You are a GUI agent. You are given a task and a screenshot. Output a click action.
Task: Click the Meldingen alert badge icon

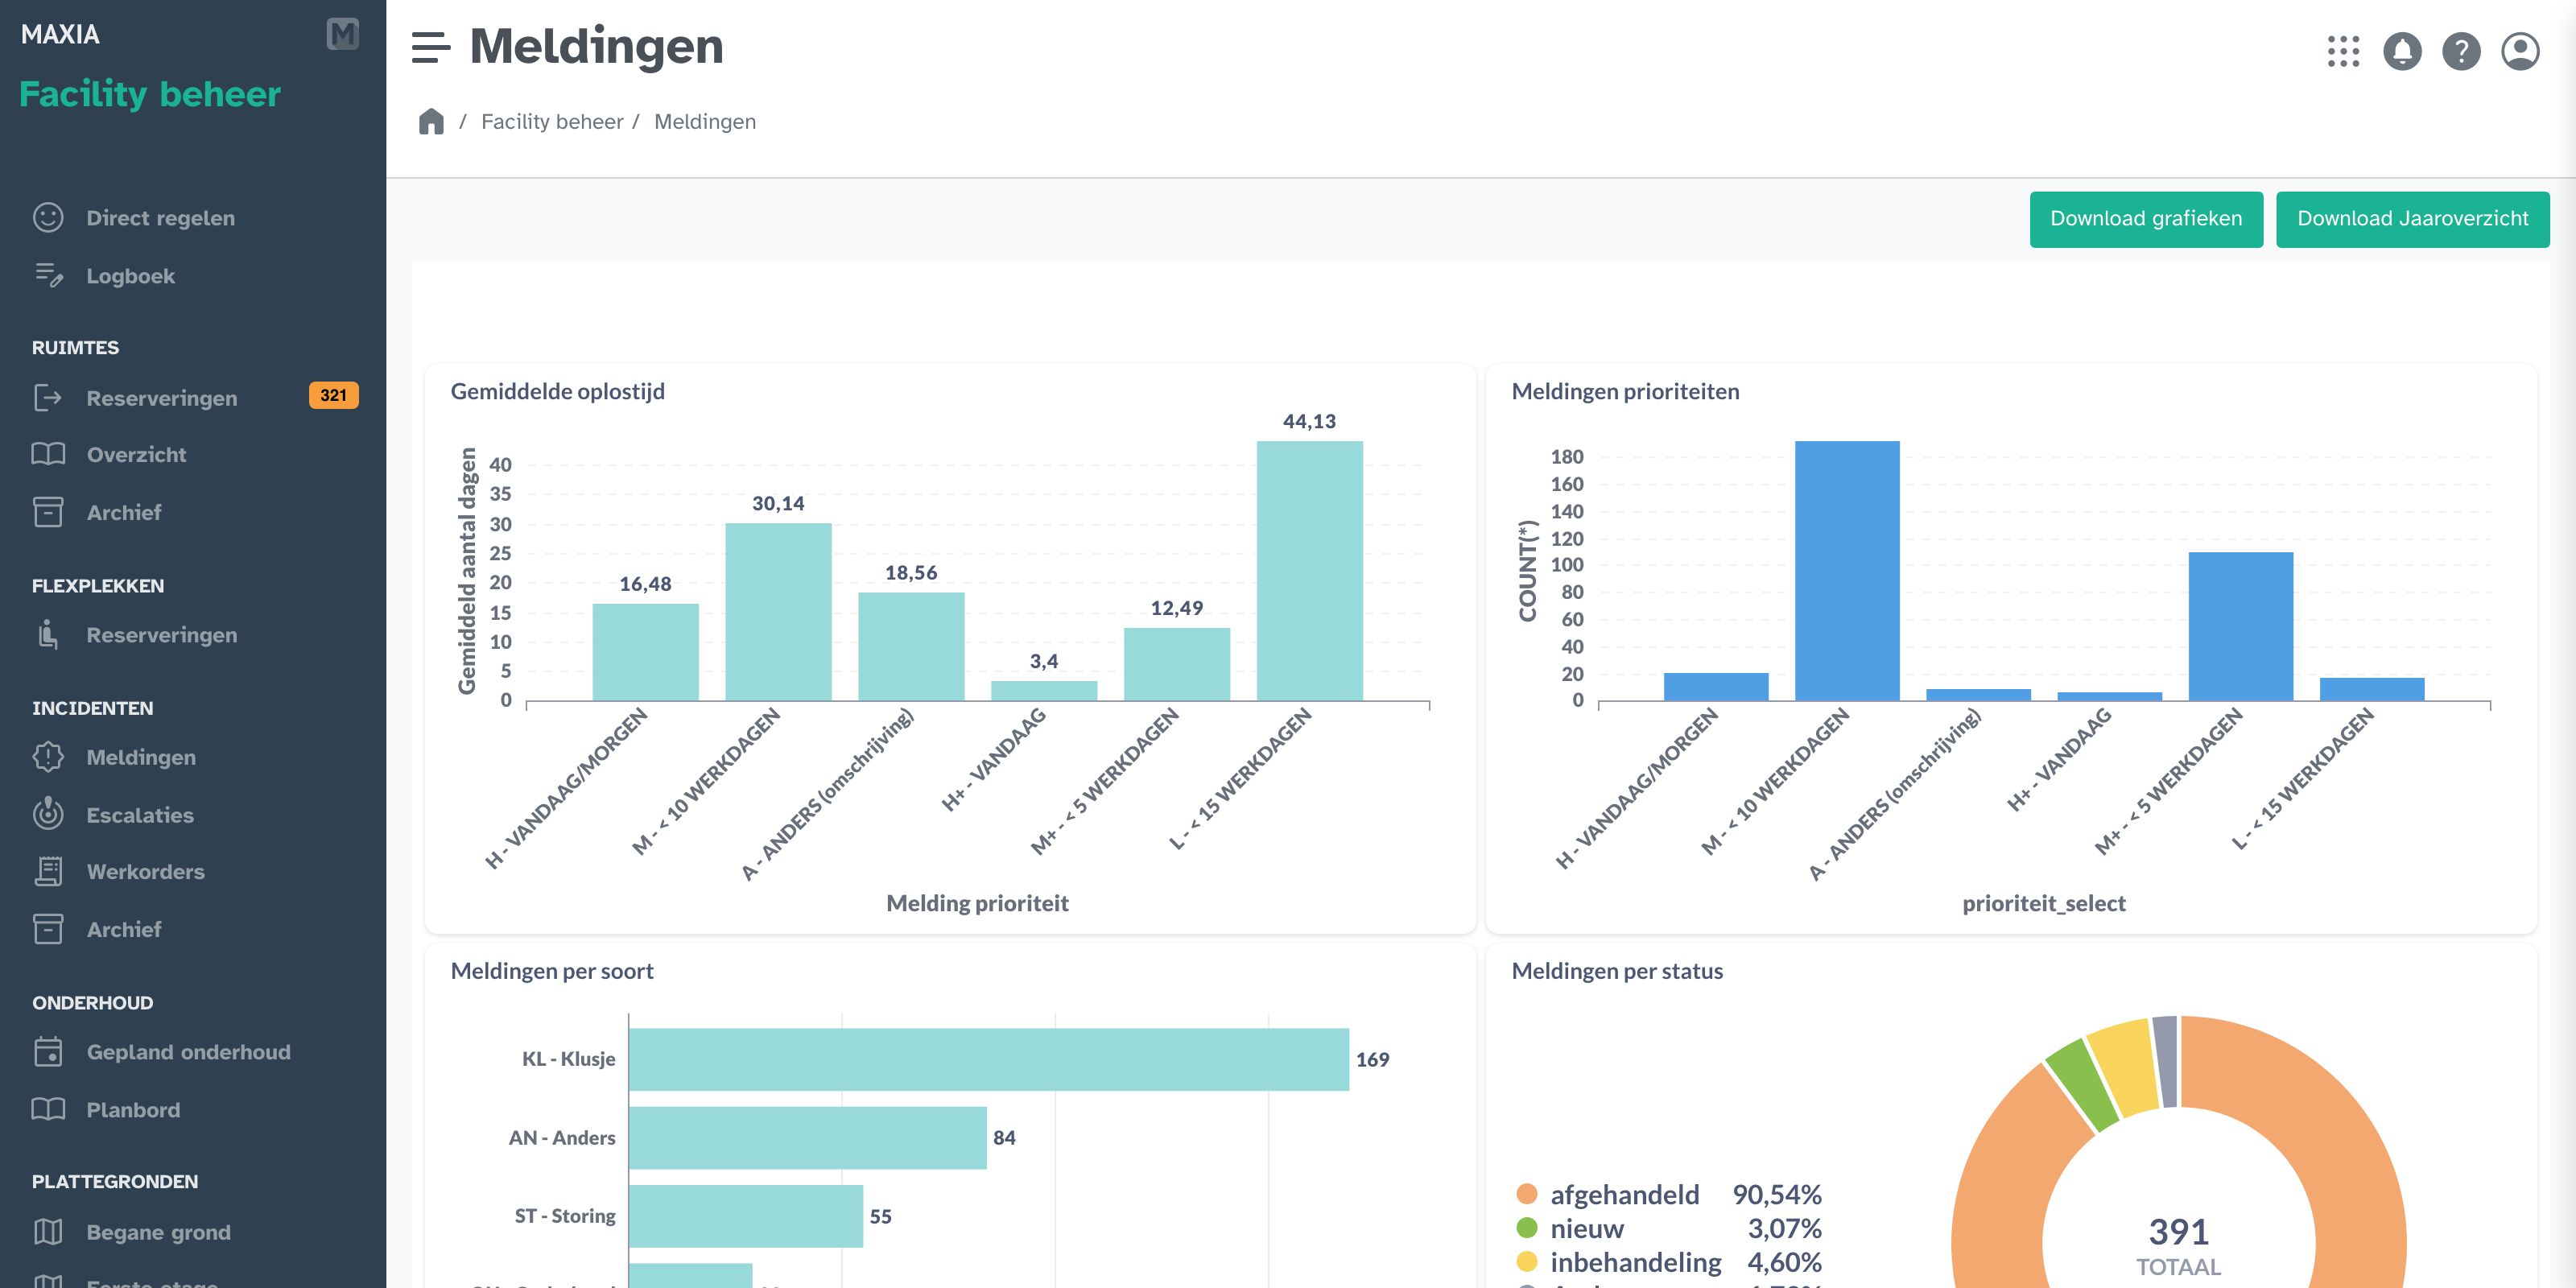(48, 757)
